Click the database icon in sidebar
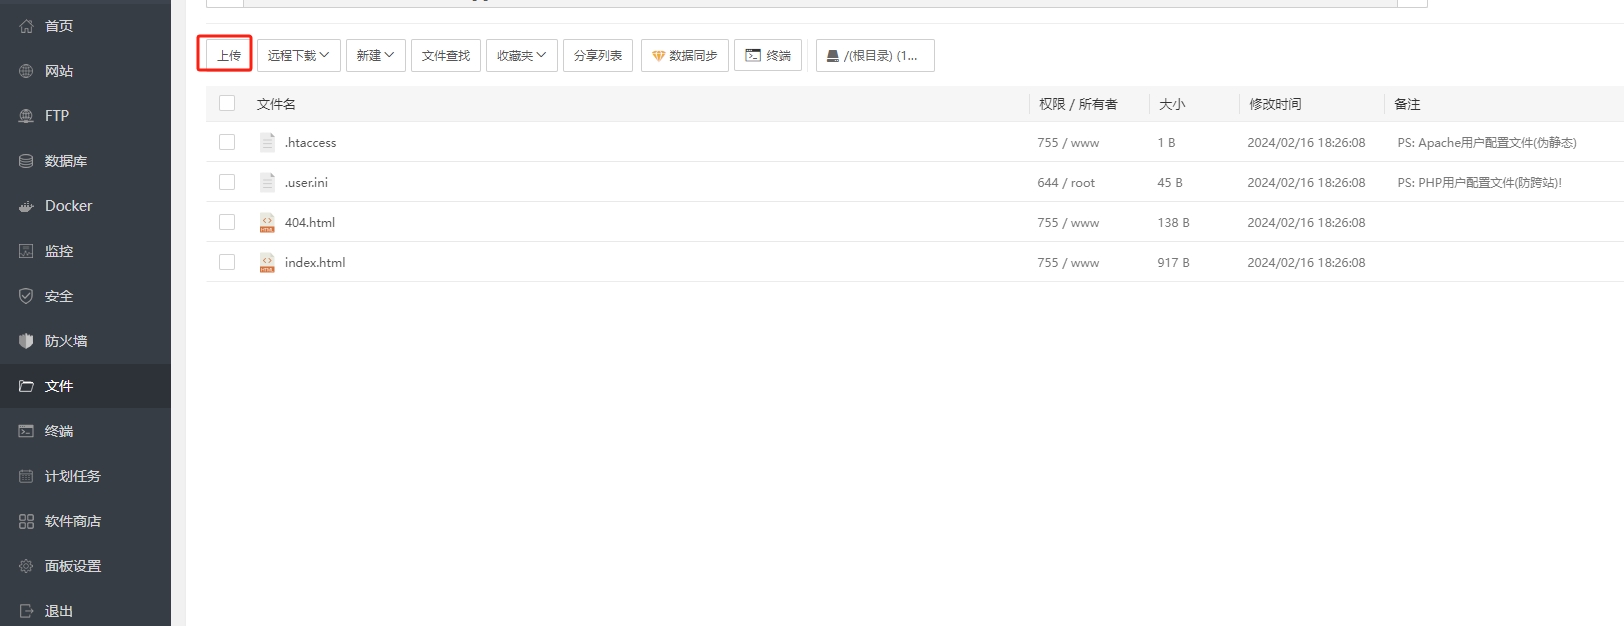This screenshot has width=1624, height=626. (x=26, y=161)
